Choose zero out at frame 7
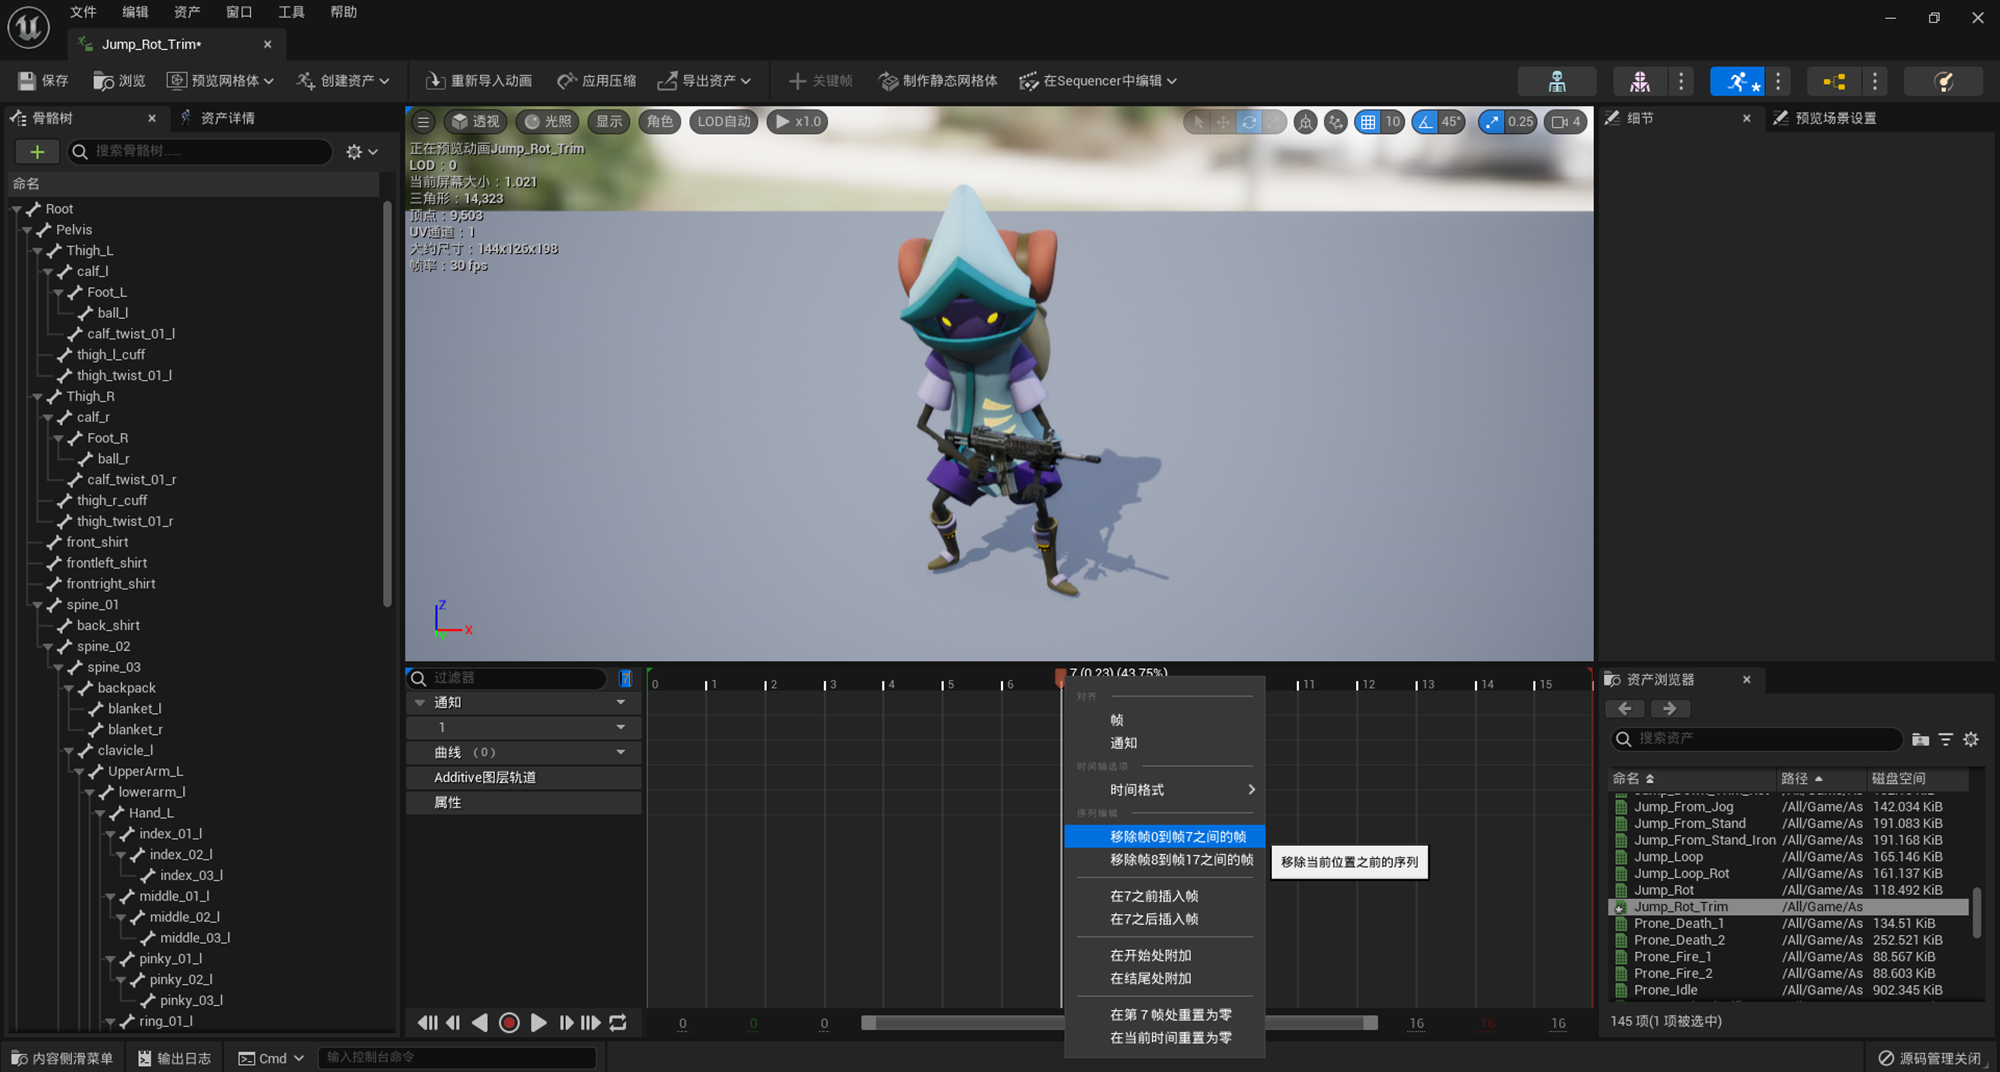2000x1072 pixels. tap(1165, 1014)
